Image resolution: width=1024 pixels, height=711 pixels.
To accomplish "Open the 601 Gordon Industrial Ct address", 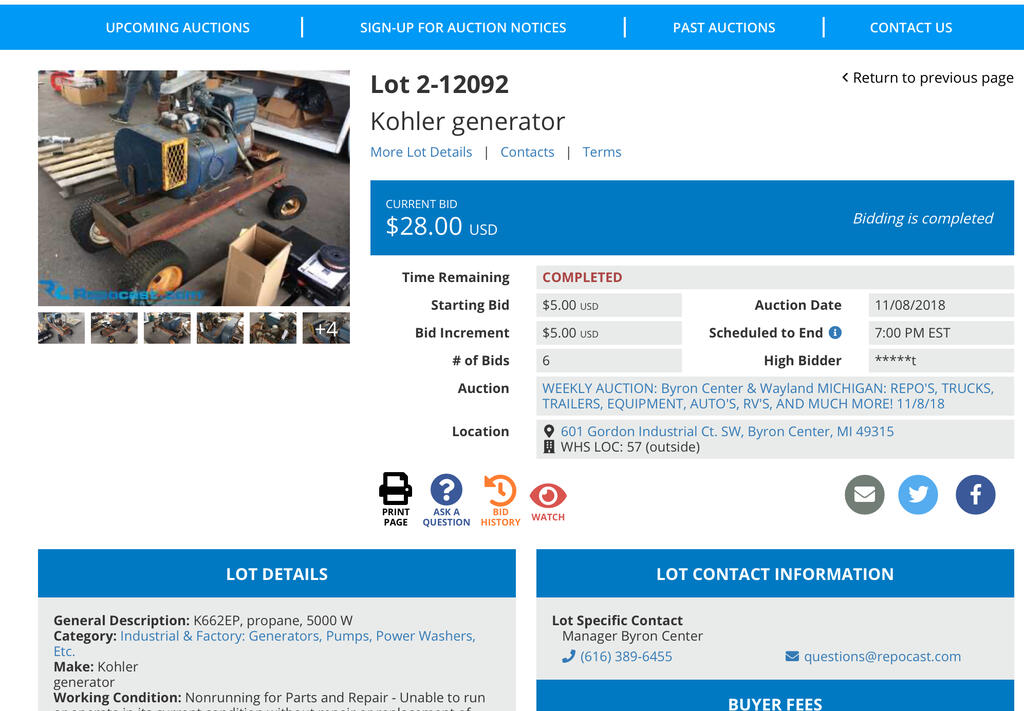I will pos(727,431).
